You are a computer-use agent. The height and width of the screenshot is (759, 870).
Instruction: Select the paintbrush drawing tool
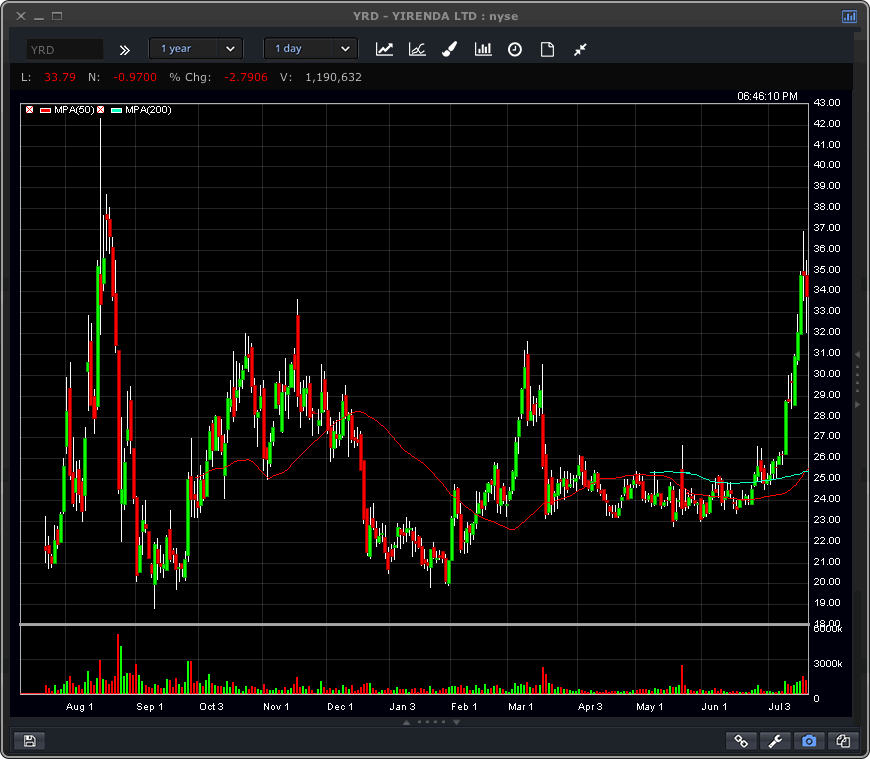(x=450, y=49)
